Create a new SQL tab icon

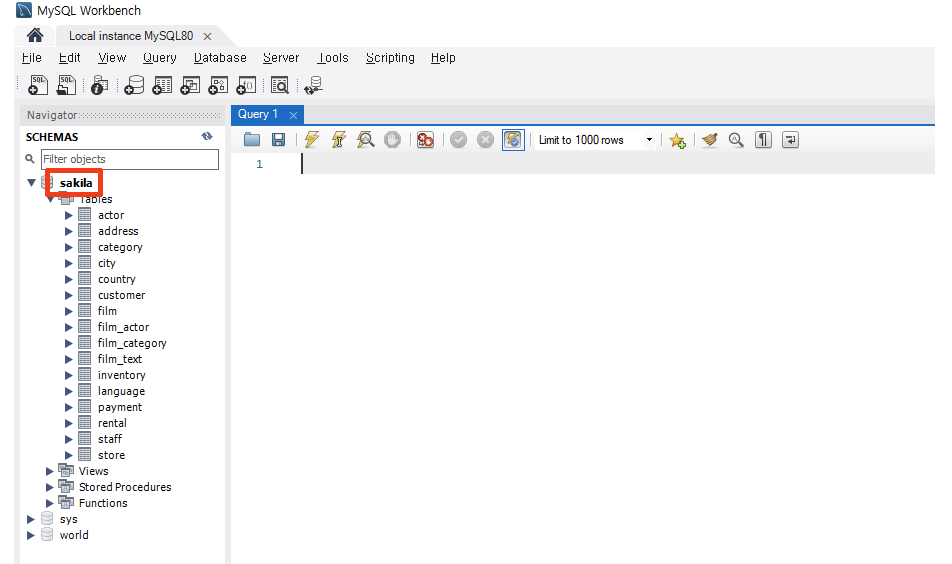click(38, 85)
